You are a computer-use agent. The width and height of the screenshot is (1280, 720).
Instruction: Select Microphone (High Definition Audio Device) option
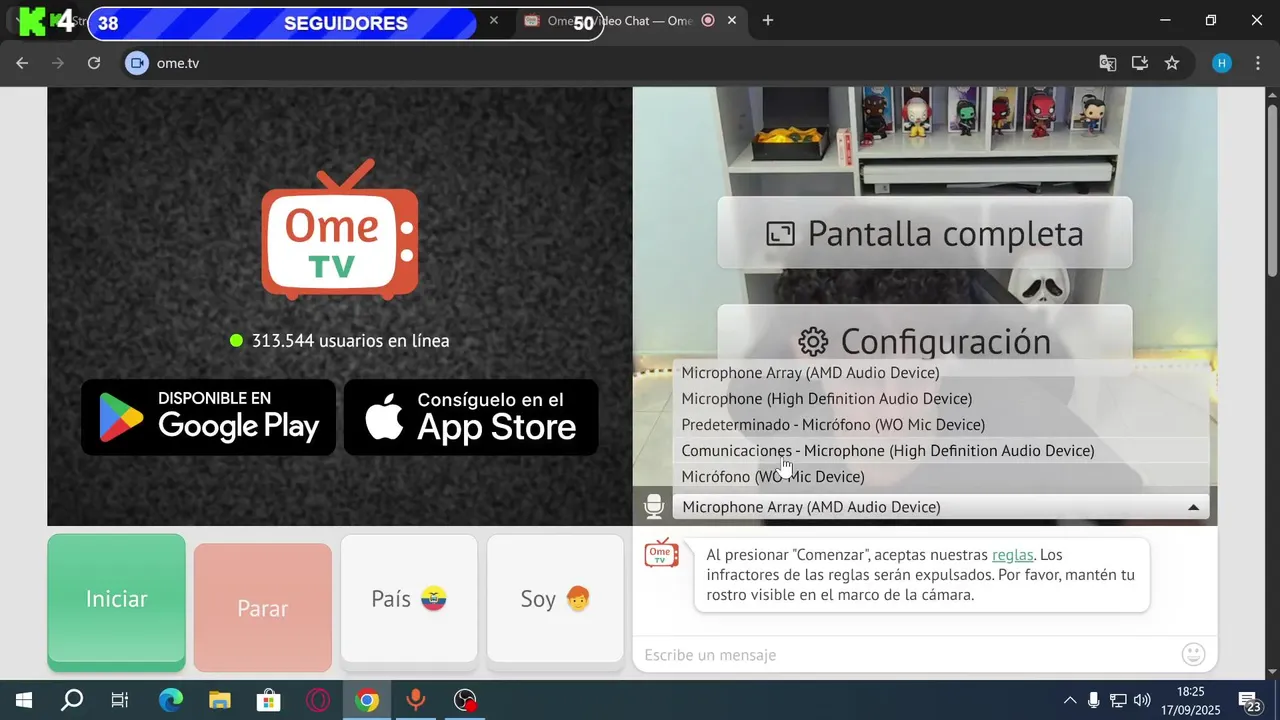point(941,399)
